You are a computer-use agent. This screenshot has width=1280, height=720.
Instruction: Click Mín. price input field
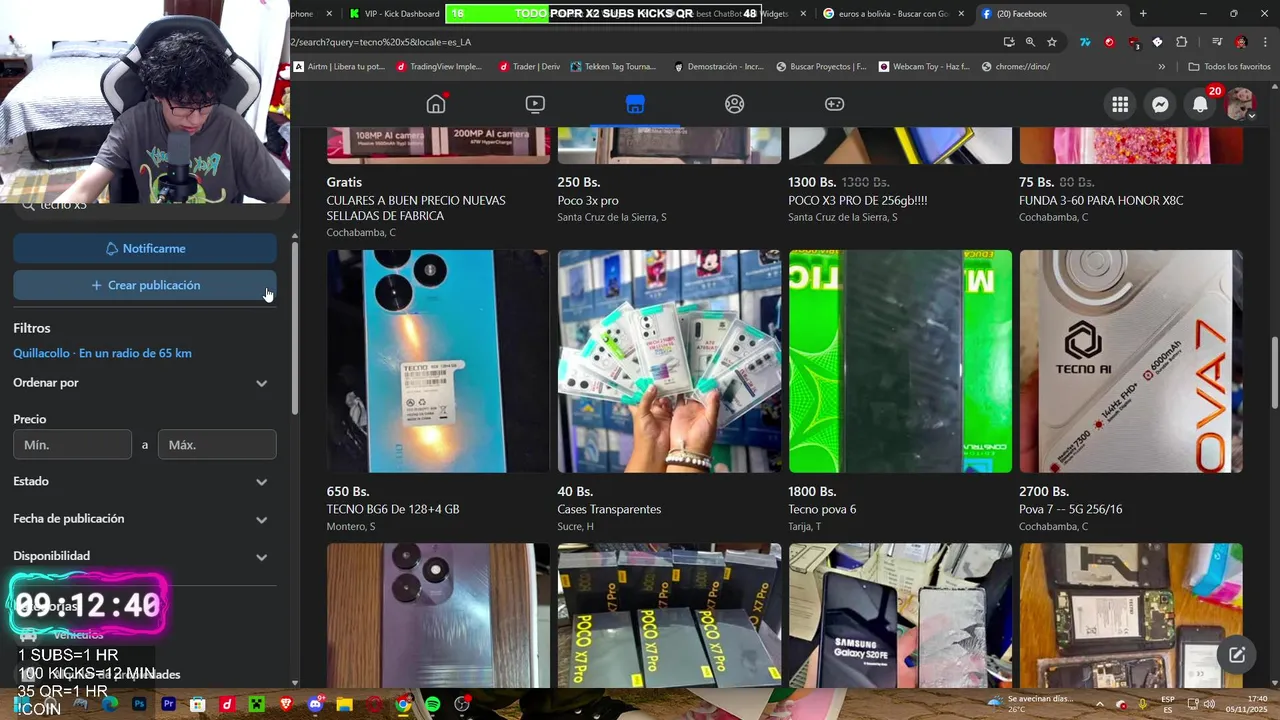[x=72, y=445]
